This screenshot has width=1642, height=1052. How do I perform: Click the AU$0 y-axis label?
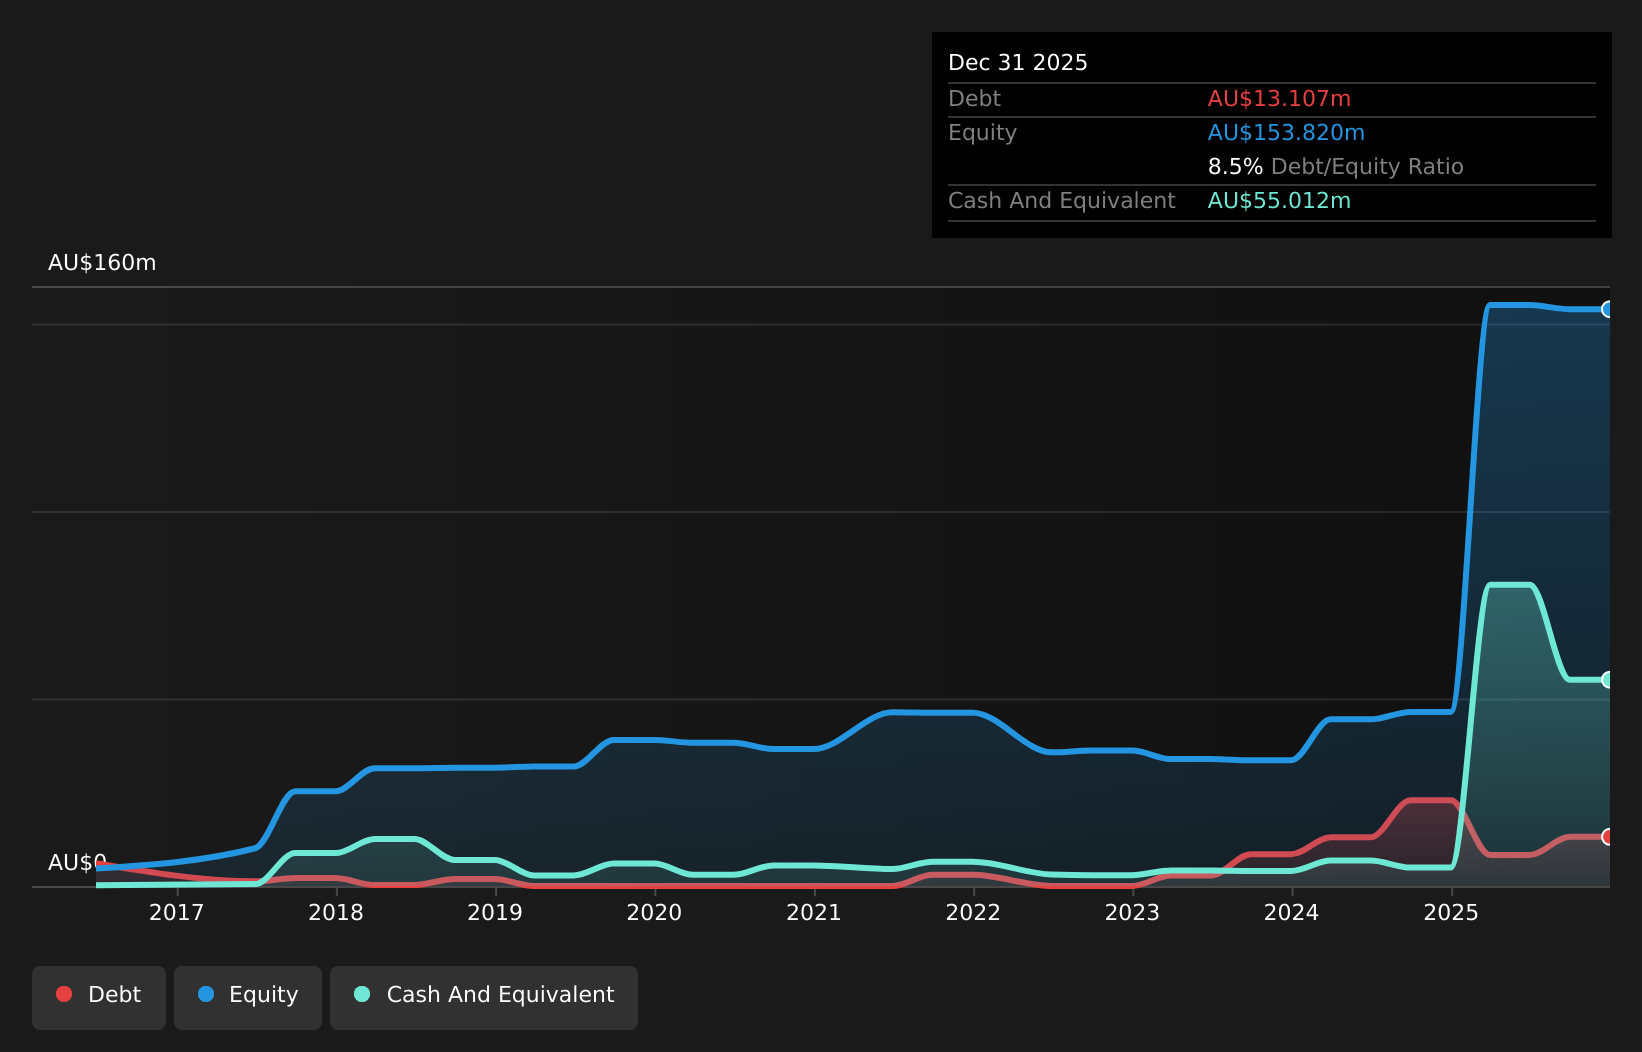pos(77,862)
